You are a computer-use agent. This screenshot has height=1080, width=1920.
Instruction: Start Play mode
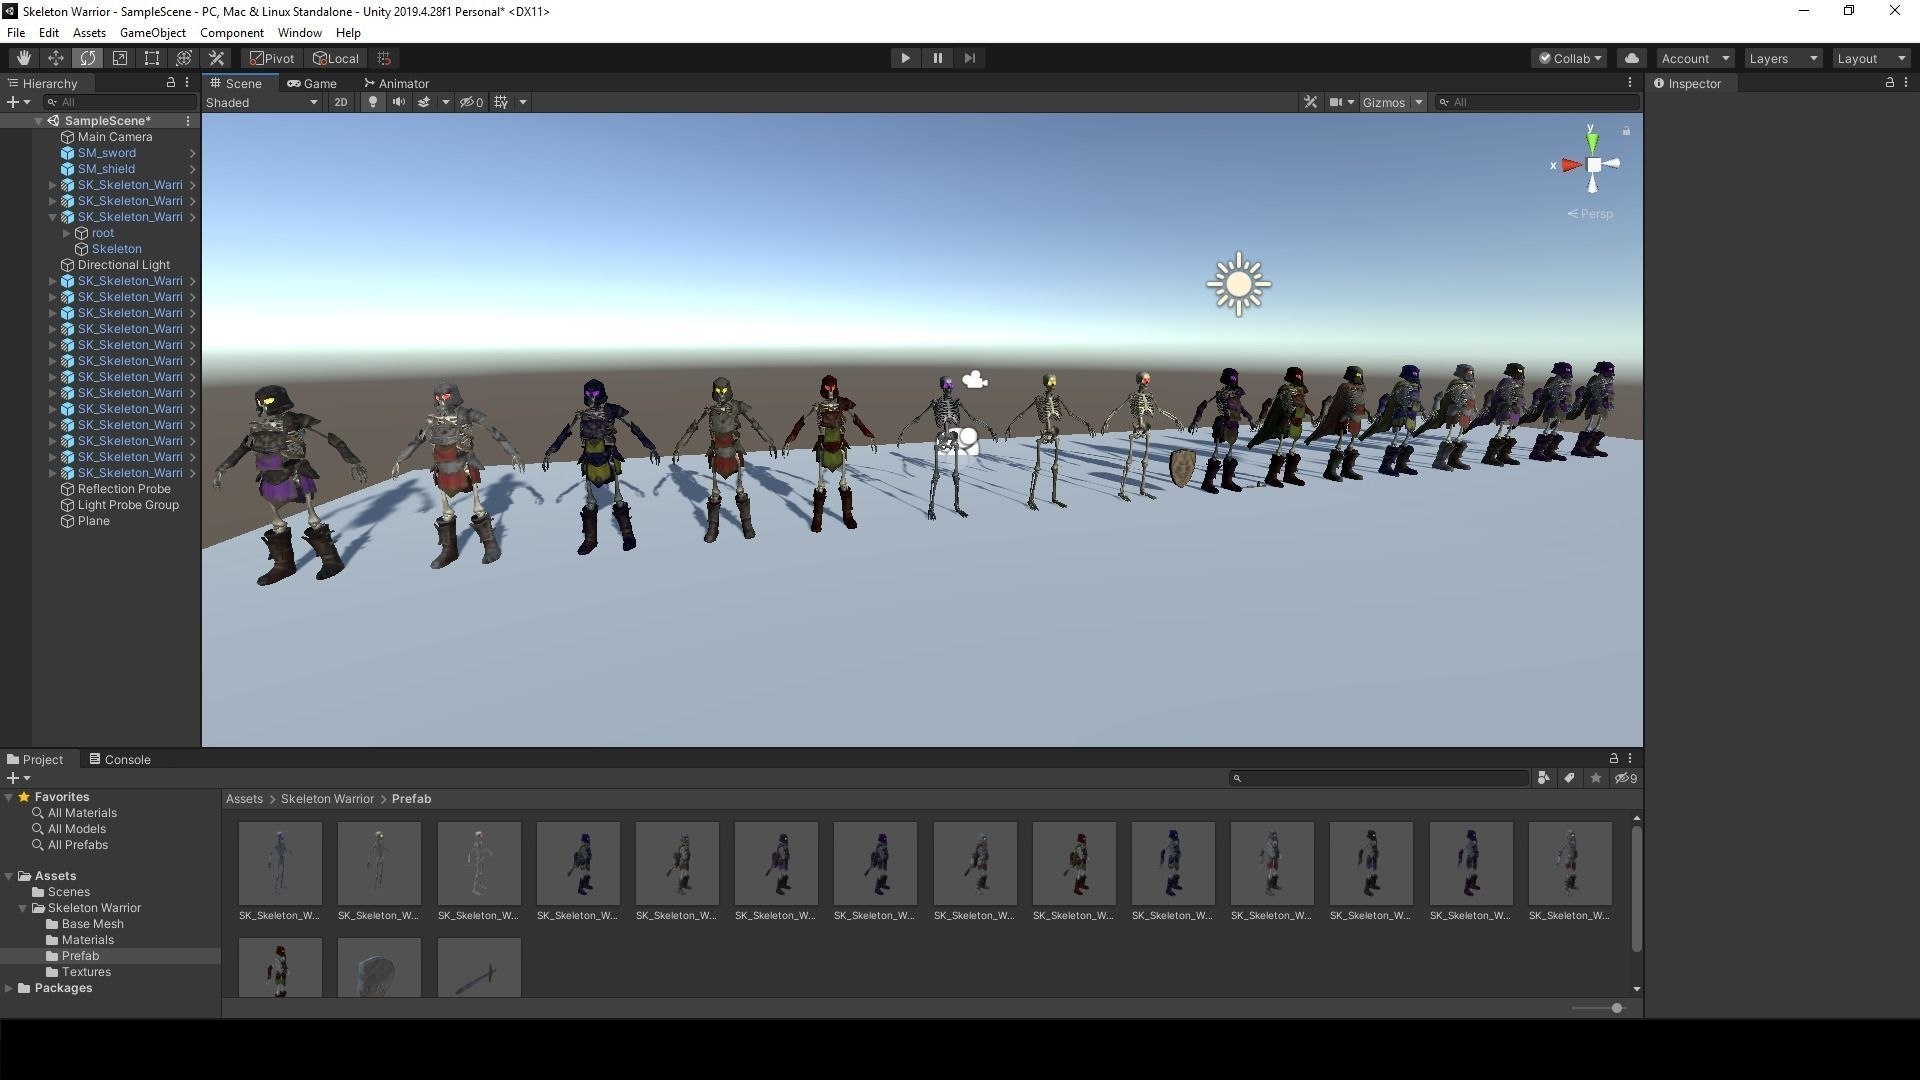tap(905, 58)
